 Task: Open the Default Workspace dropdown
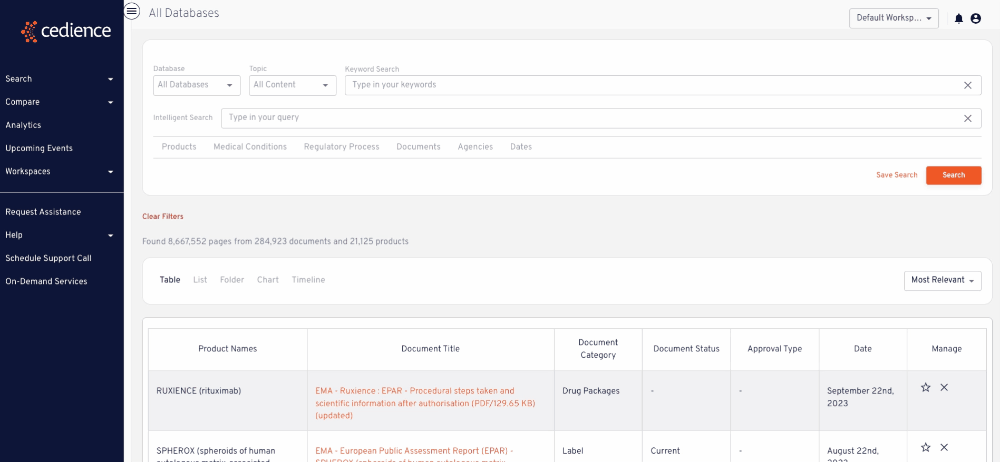click(x=894, y=19)
